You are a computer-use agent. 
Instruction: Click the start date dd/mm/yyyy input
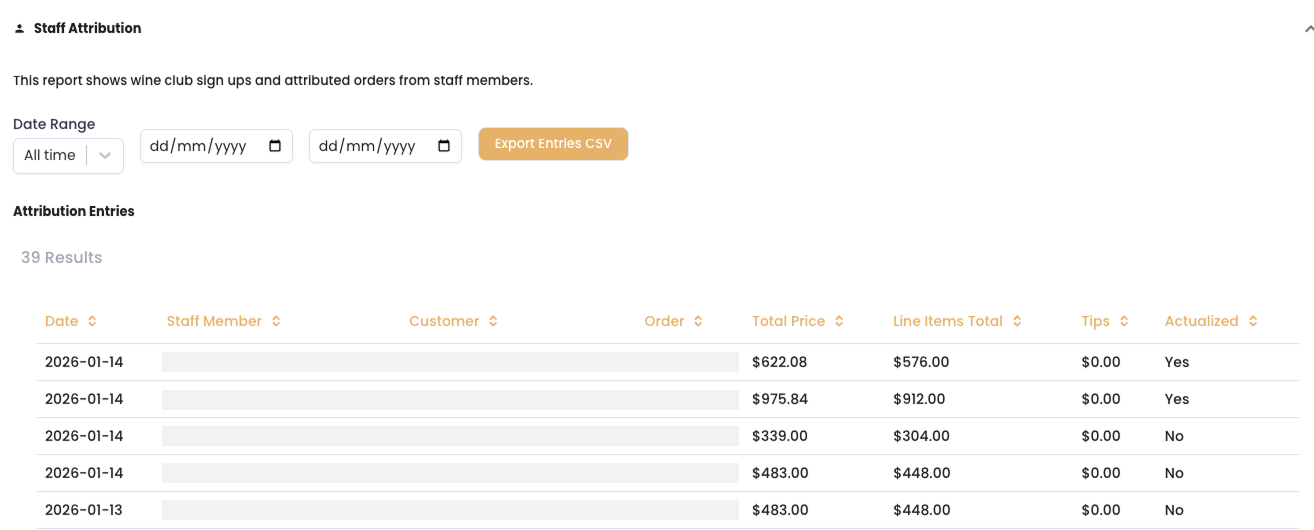pyautogui.click(x=216, y=146)
